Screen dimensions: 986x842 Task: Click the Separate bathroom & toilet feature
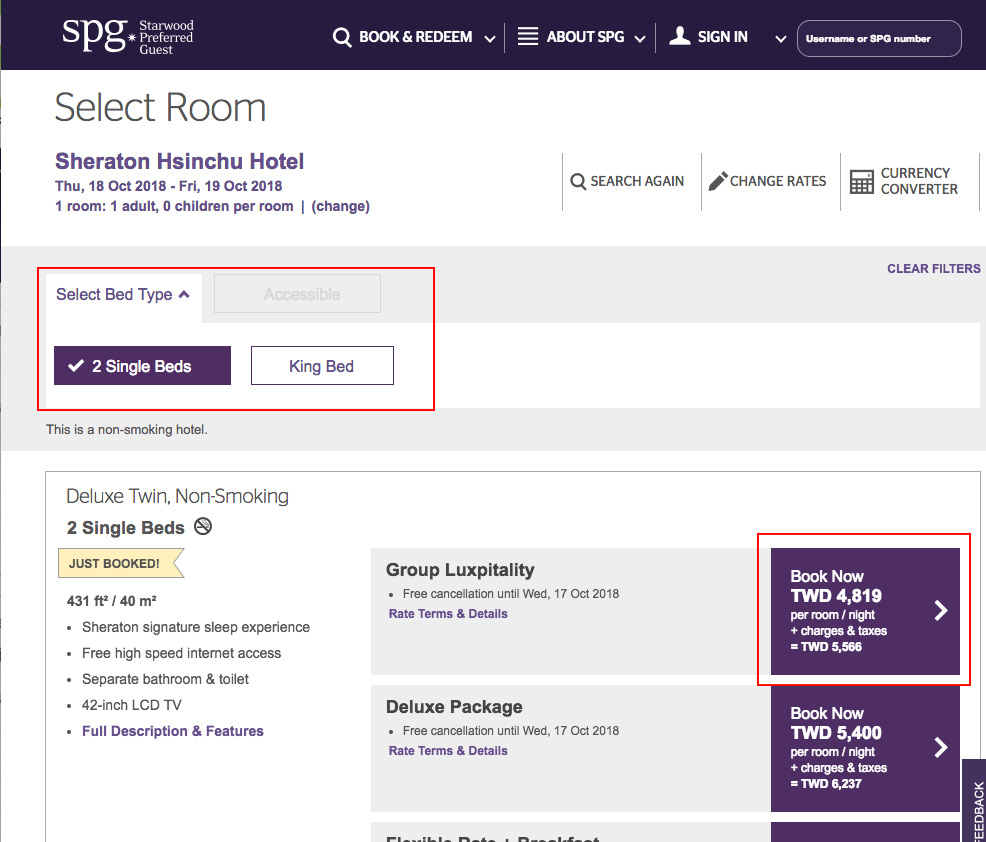tap(165, 679)
